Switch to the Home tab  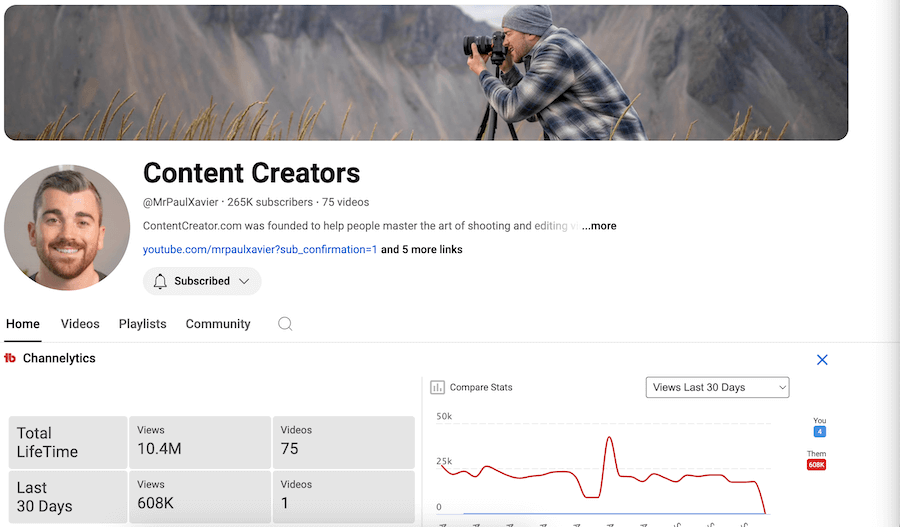(23, 324)
